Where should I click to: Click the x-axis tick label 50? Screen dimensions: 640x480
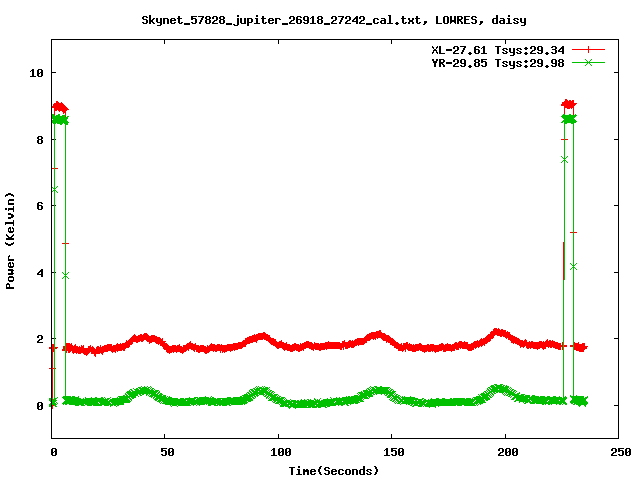point(167,452)
